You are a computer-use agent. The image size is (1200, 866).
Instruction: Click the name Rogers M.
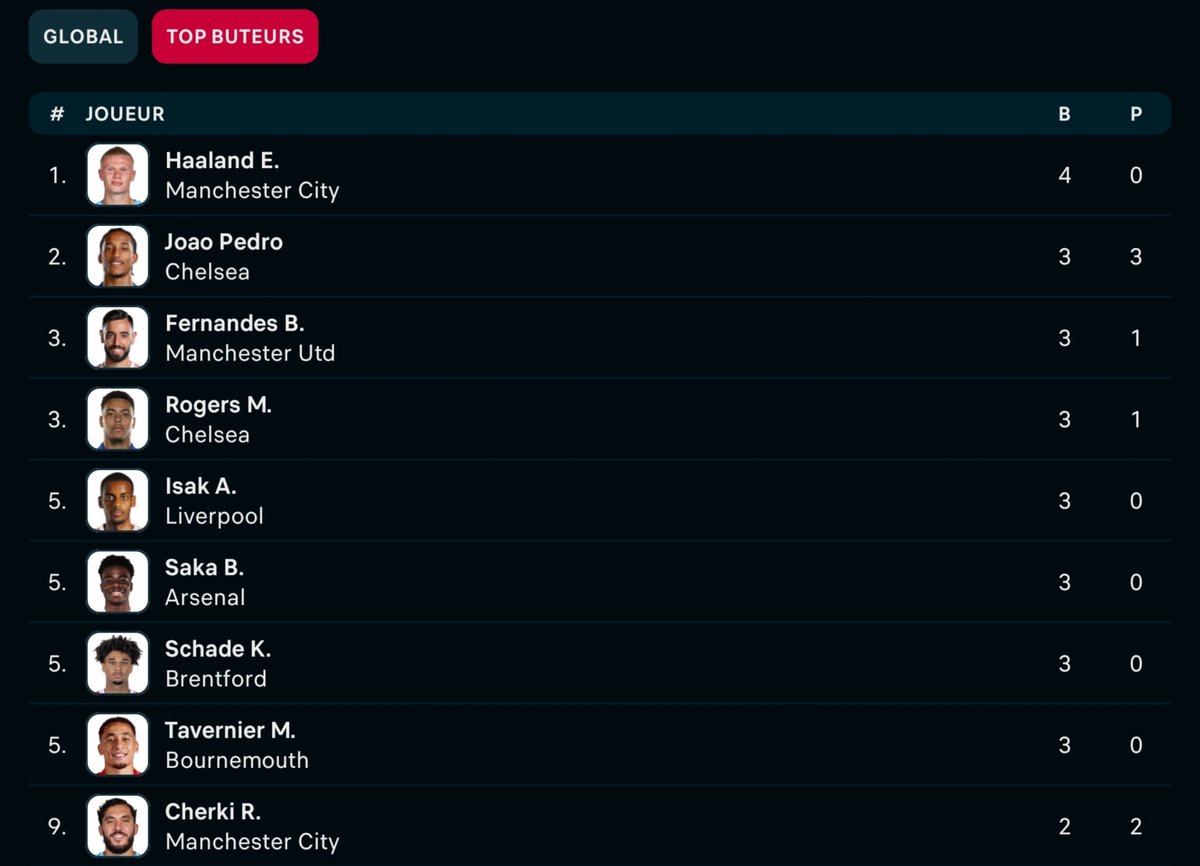tap(218, 405)
